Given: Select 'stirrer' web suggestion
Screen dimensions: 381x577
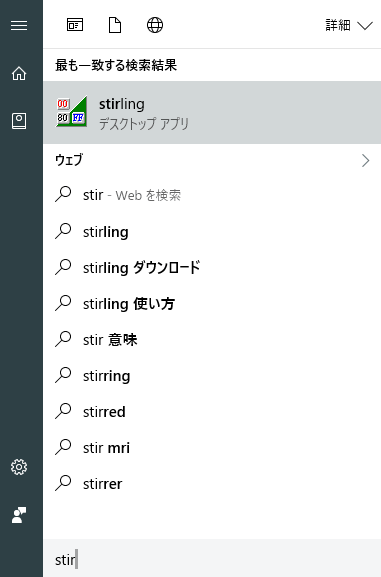Looking at the screenshot, I should [x=212, y=484].
